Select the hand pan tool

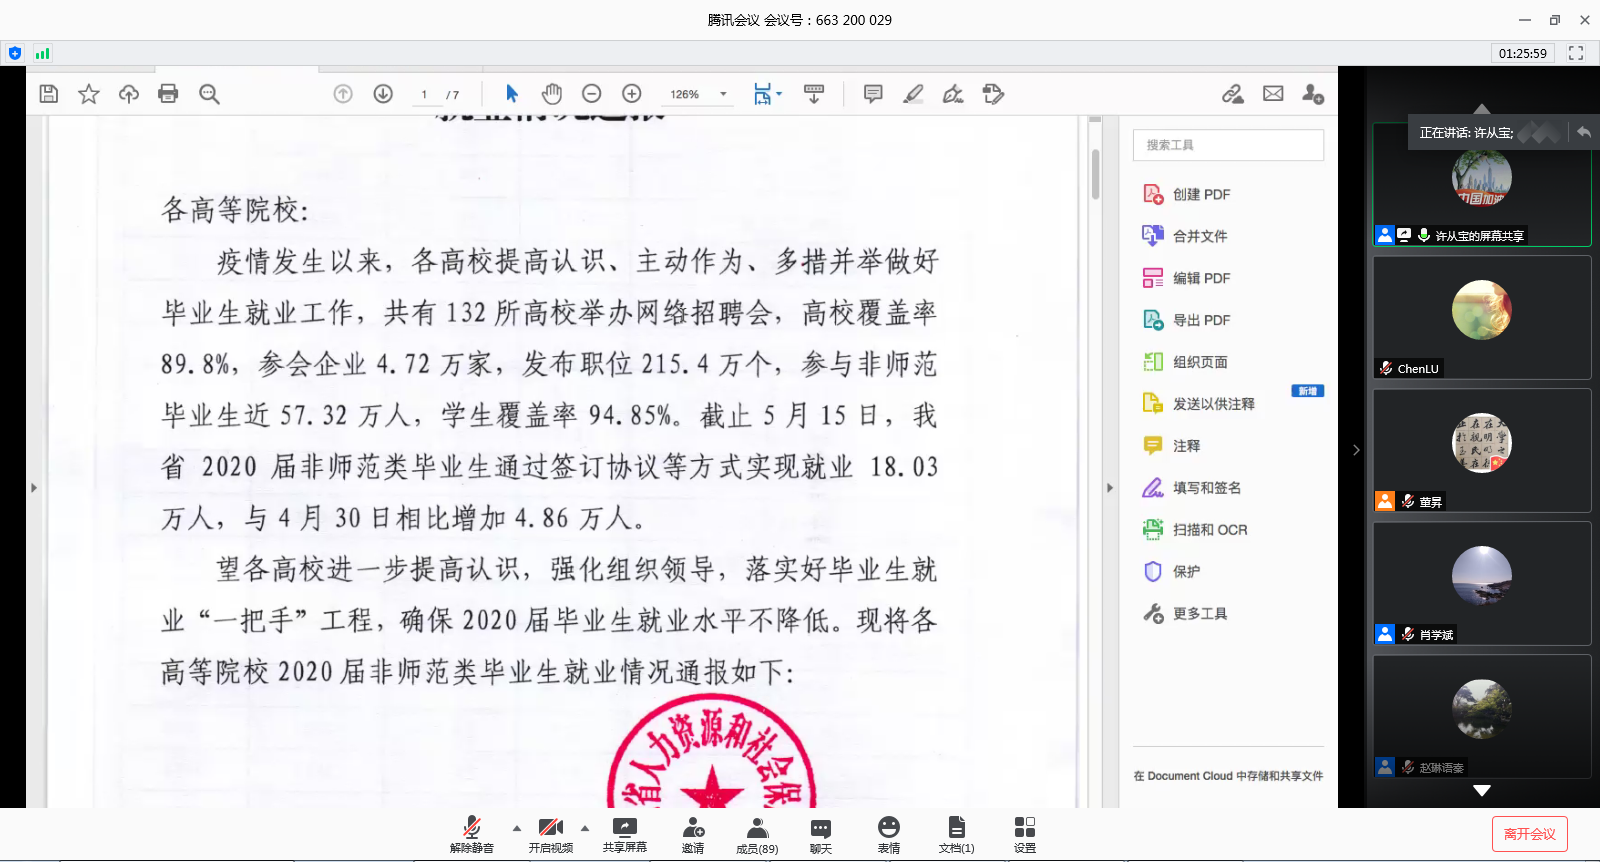click(x=552, y=94)
